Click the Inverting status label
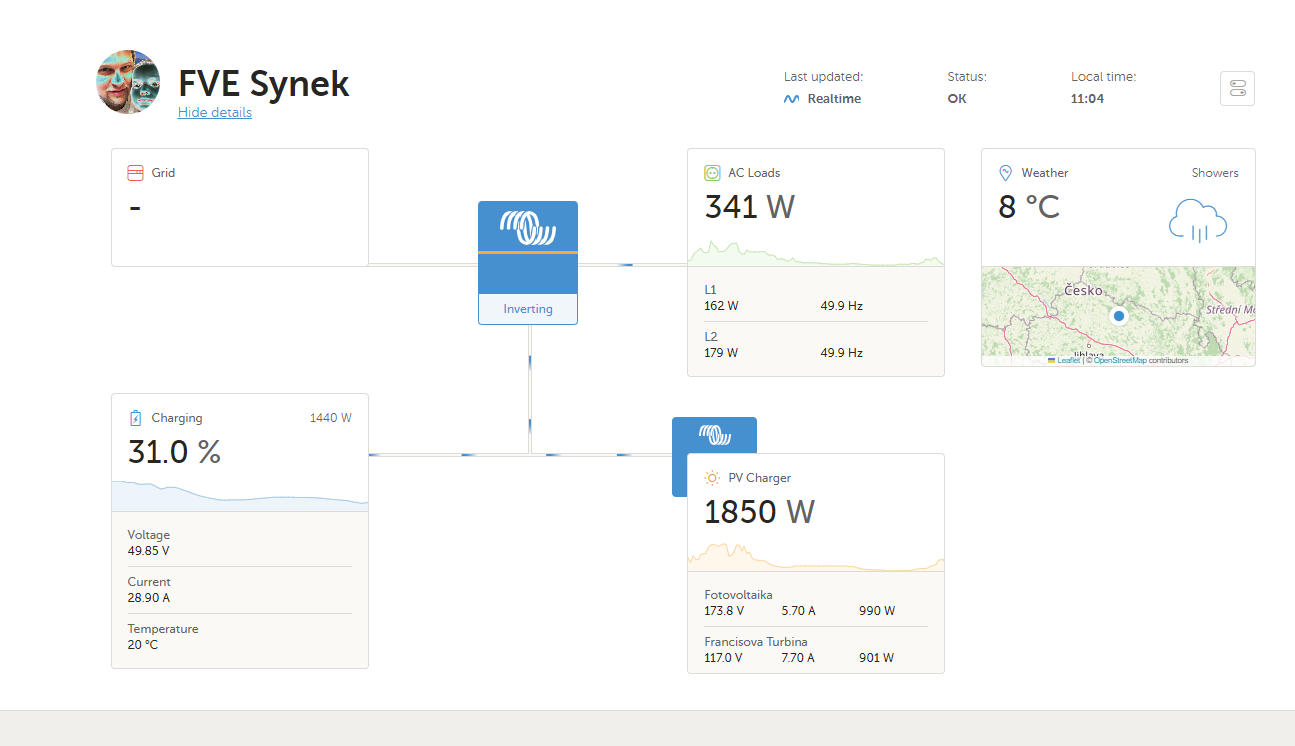 click(528, 309)
